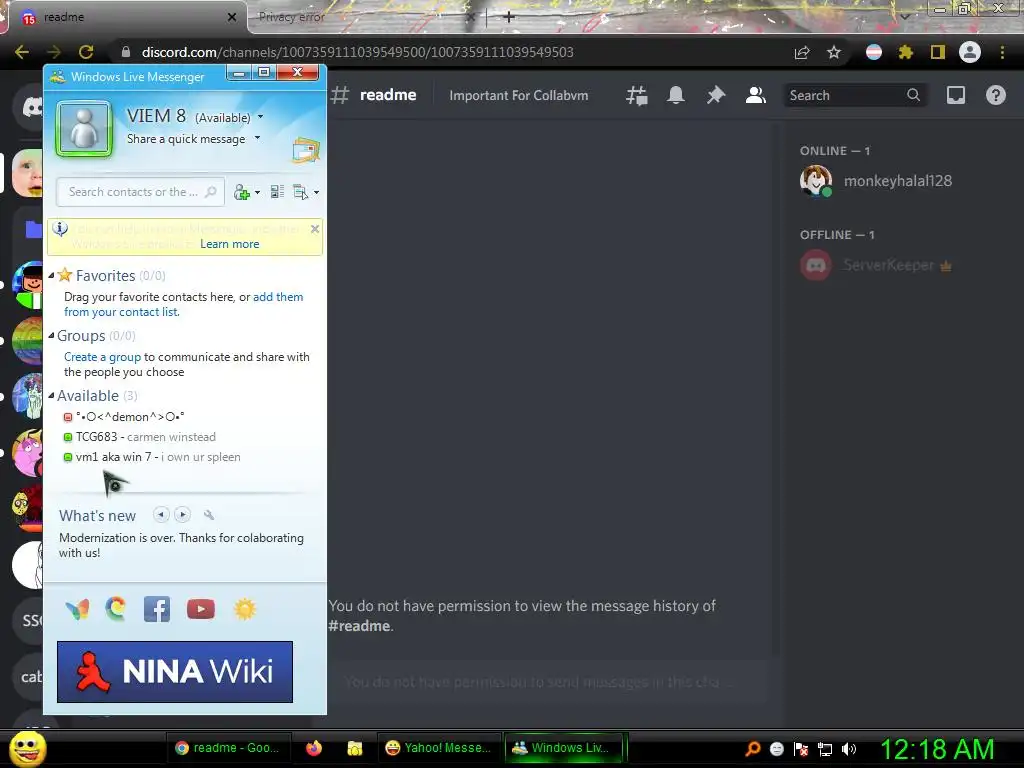
Task: Bookmark this page with the star
Action: [x=834, y=52]
